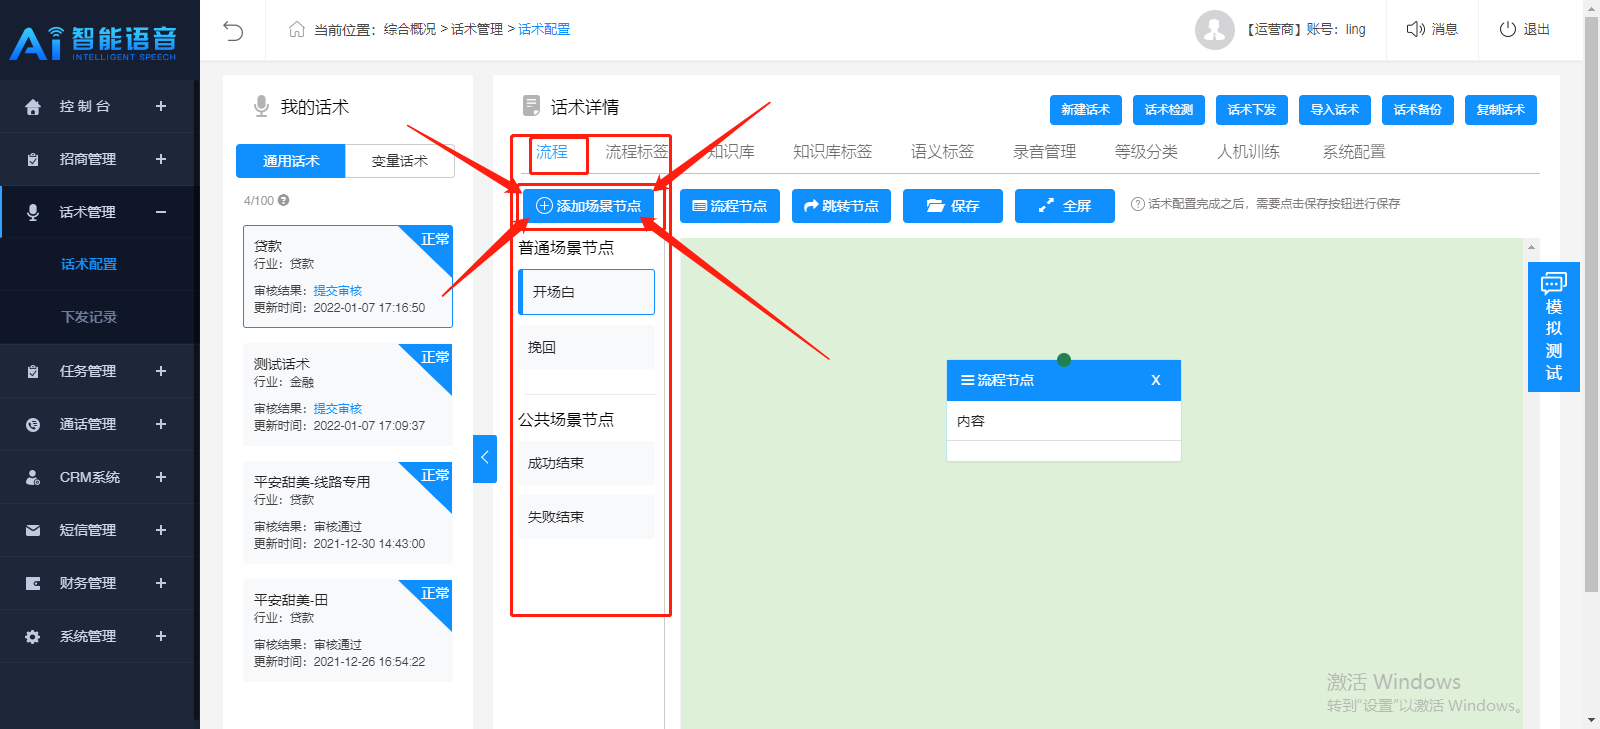
Task: Click 添加场景节点 button
Action: coord(589,206)
